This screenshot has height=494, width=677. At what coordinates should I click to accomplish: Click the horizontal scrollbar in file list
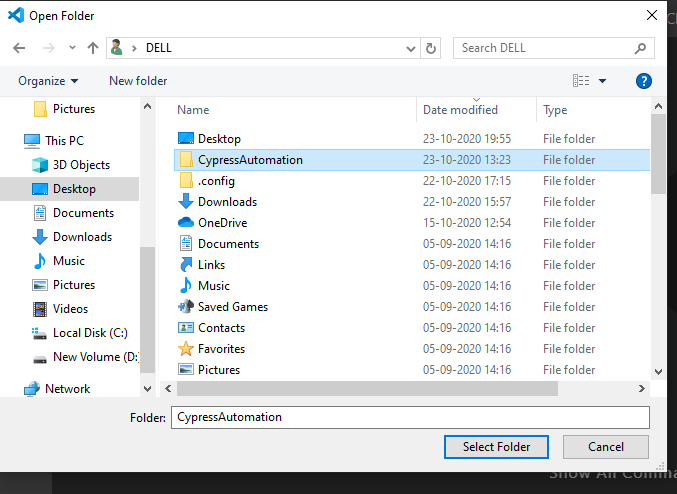pos(367,389)
